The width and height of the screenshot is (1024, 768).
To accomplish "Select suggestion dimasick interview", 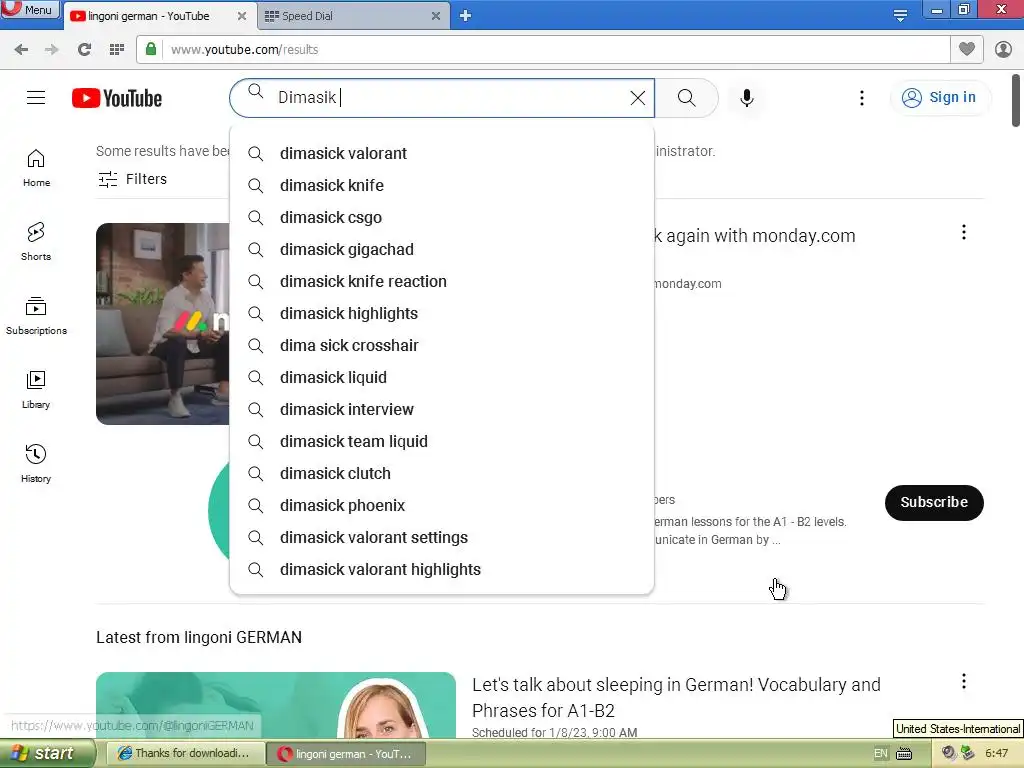I will pyautogui.click(x=442, y=409).
